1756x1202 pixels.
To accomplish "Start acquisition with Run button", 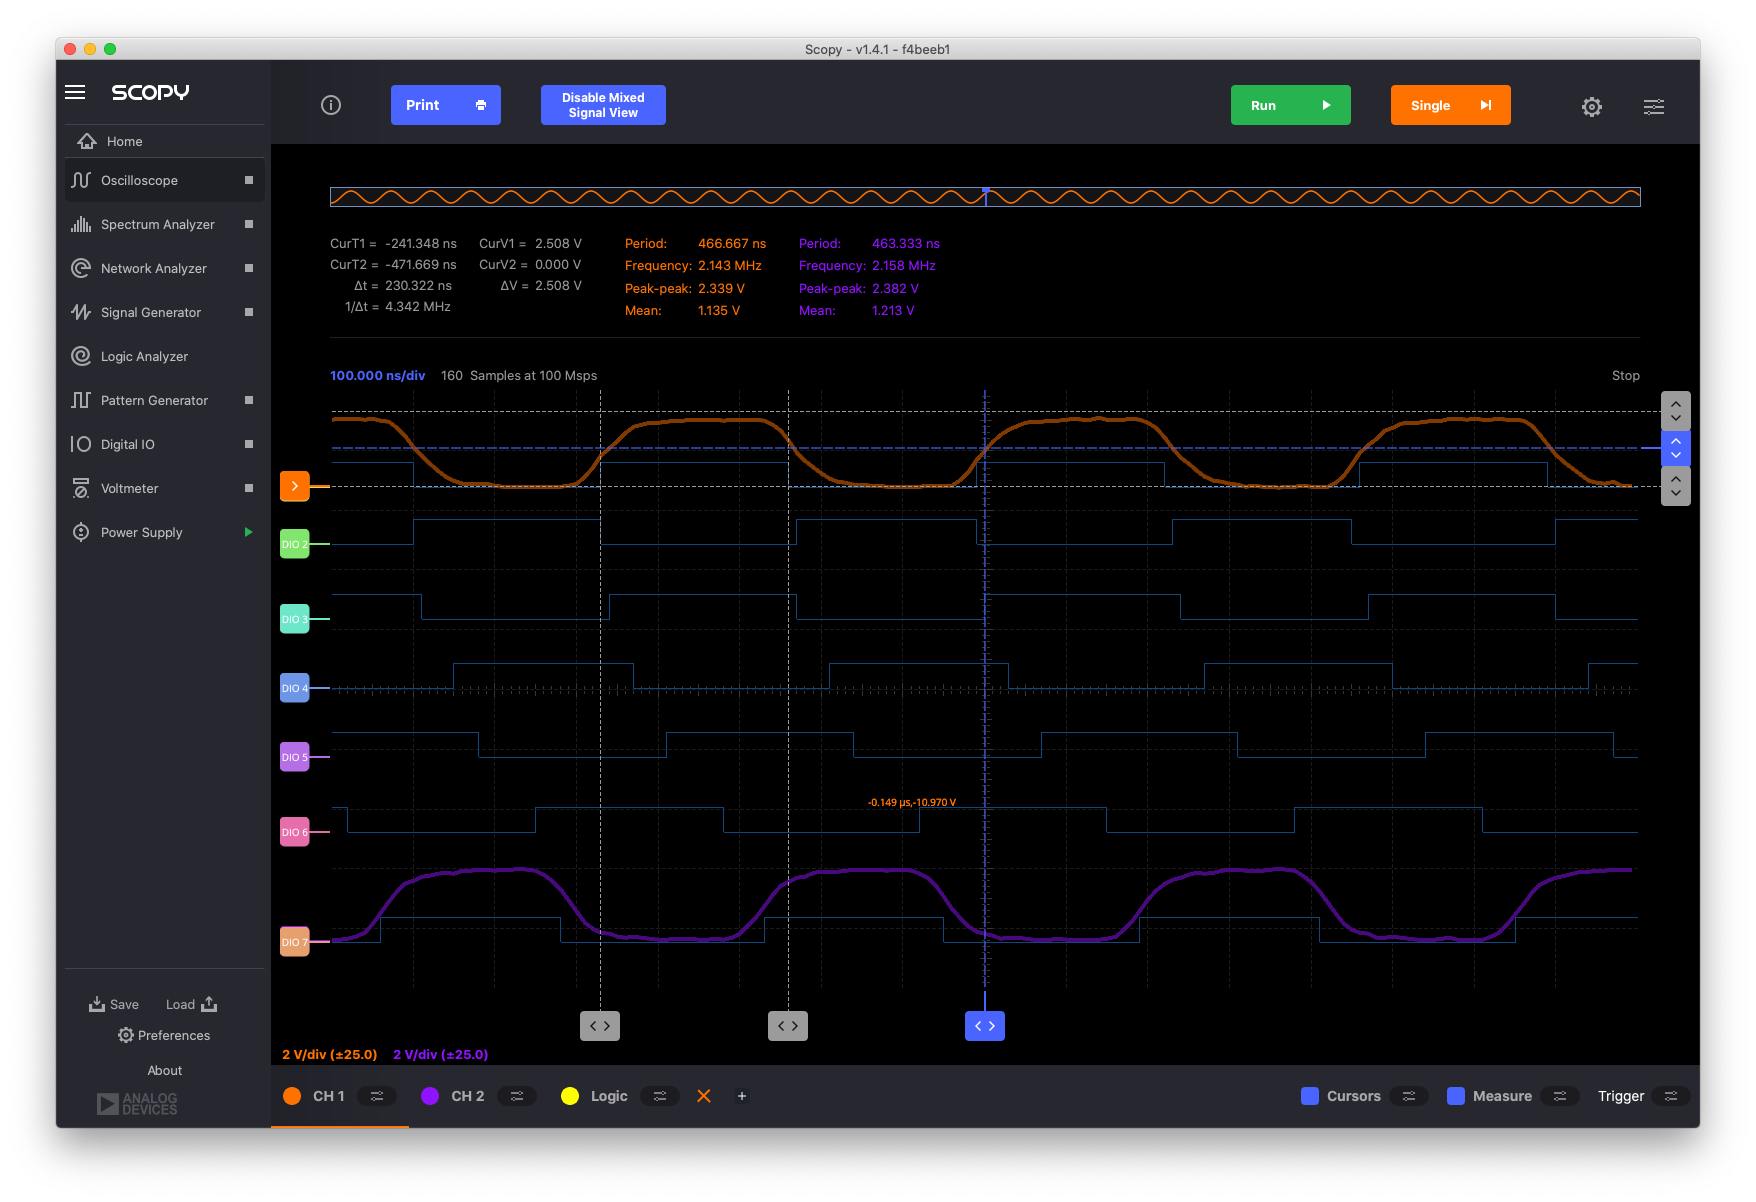I will pyautogui.click(x=1291, y=105).
